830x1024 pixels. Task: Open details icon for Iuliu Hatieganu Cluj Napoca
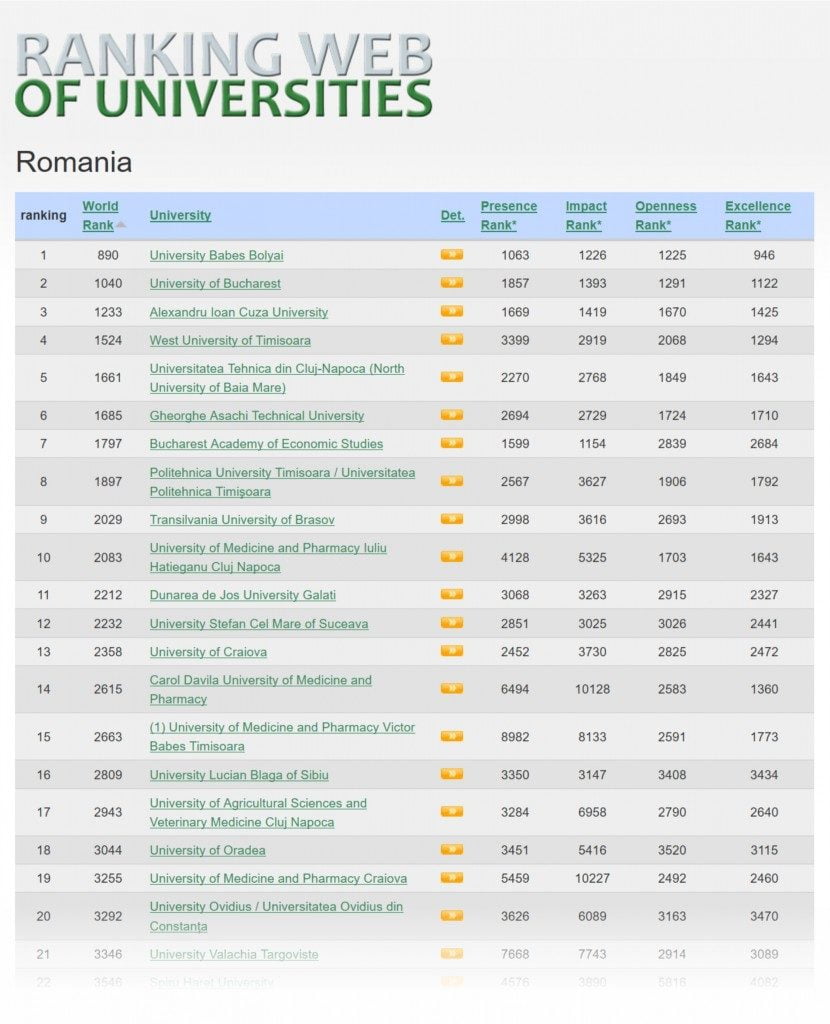[x=452, y=557]
